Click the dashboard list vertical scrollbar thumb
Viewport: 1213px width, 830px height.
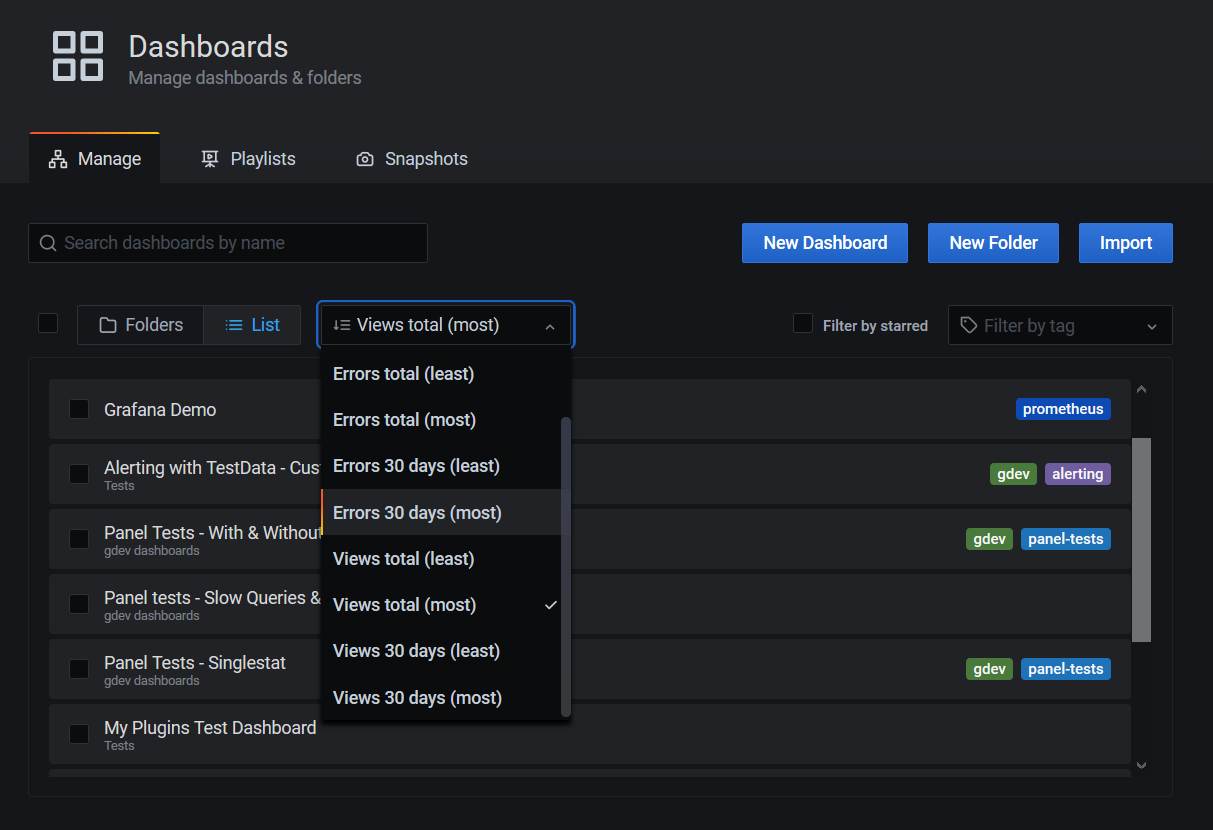point(1141,540)
